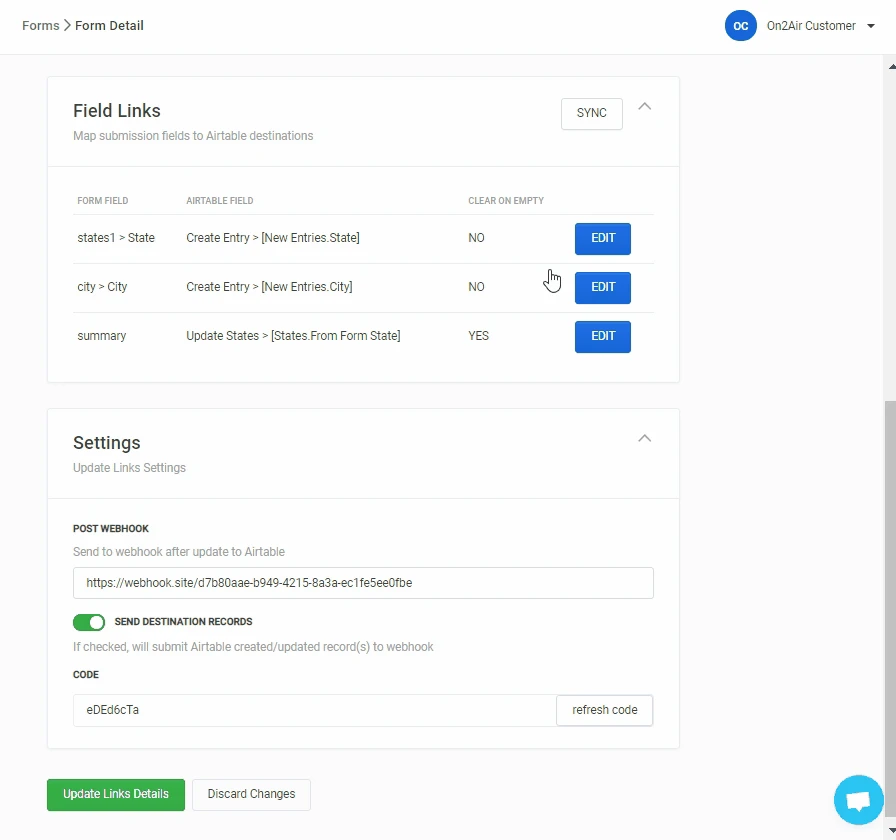Click the green Update Links Details button

[116, 794]
